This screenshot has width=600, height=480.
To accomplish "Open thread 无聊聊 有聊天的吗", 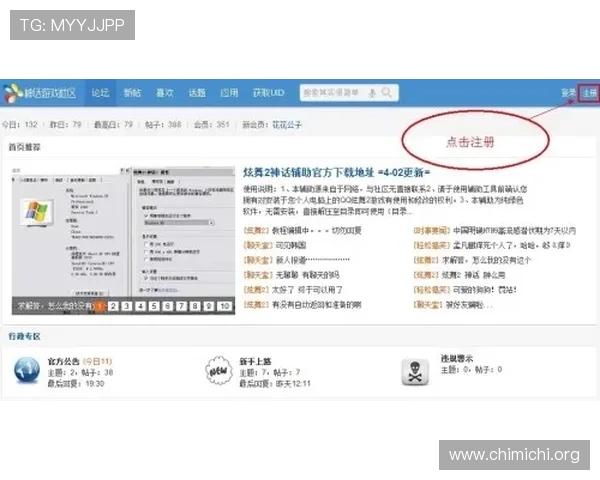I will click(x=307, y=275).
